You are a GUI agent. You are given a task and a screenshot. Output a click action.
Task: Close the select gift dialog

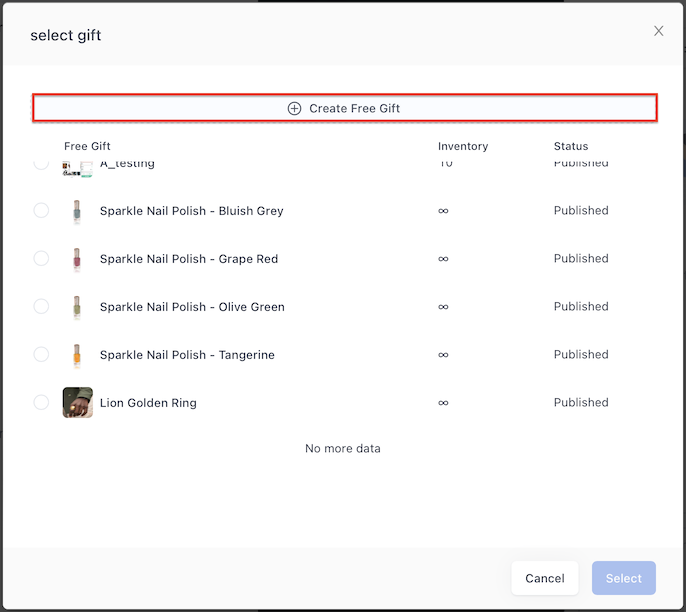(x=658, y=31)
